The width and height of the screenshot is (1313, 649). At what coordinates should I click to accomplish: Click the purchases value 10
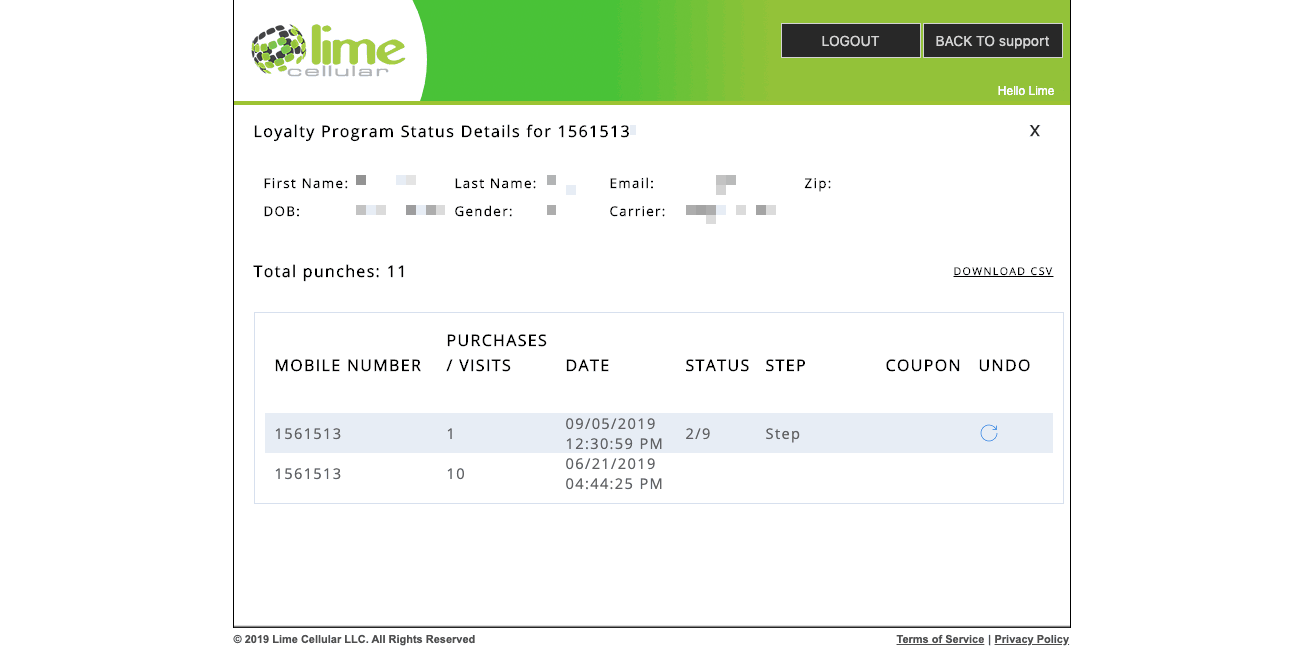[456, 474]
